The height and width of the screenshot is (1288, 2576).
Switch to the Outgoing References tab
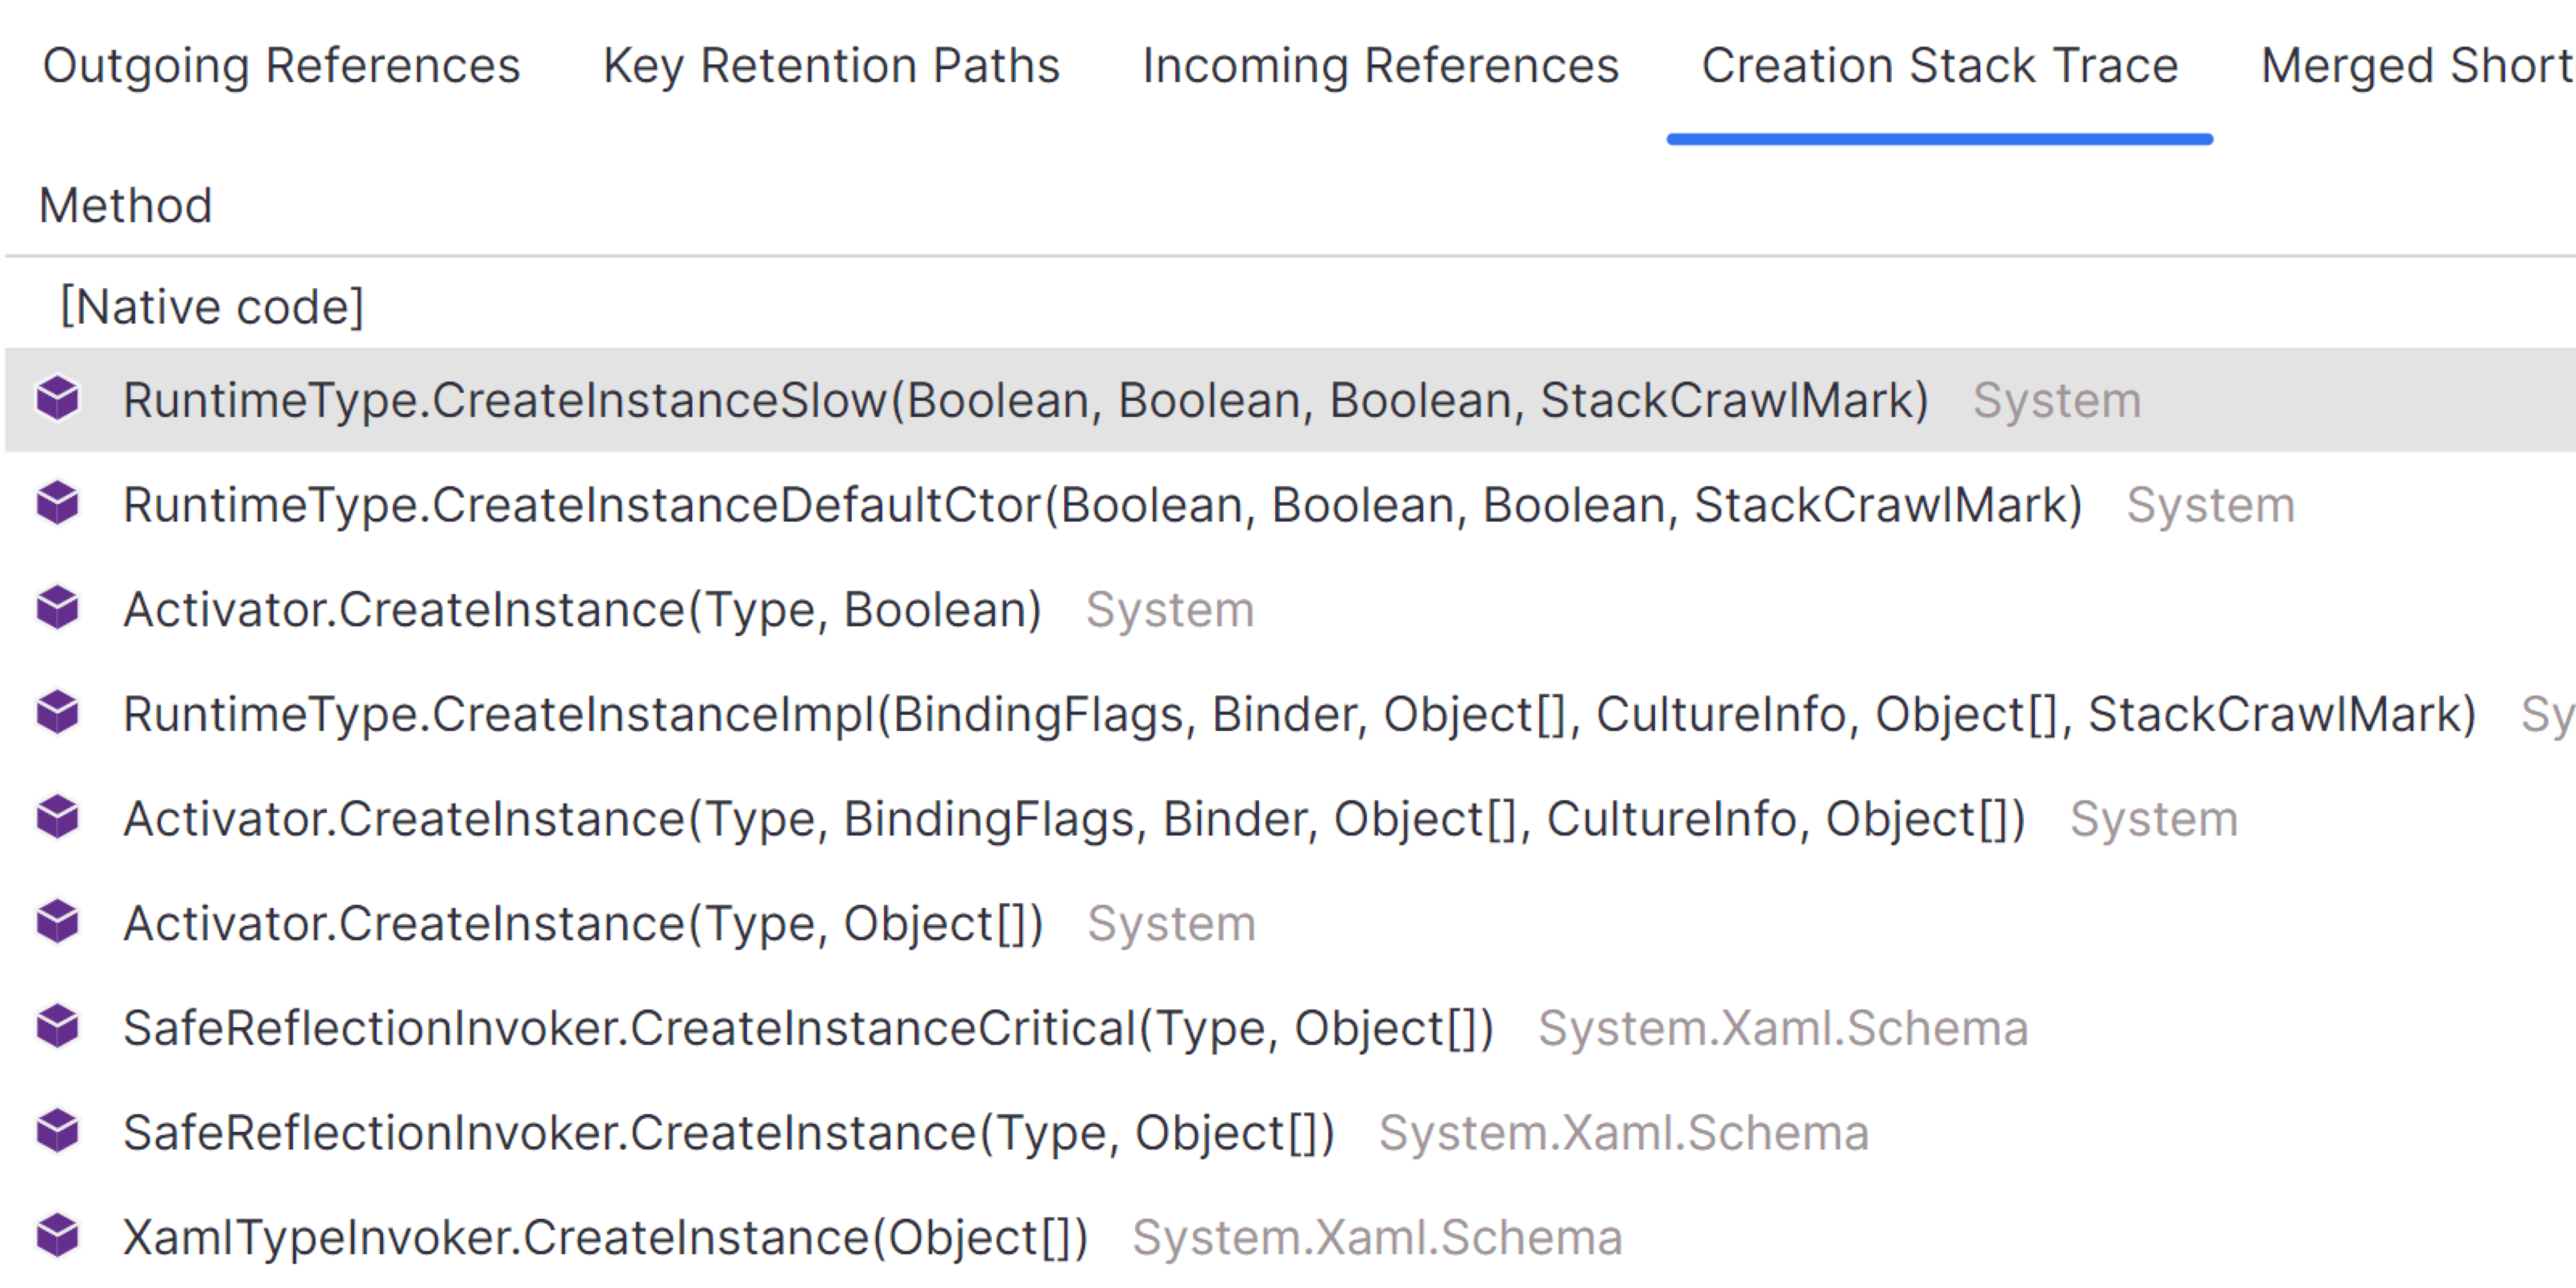click(281, 66)
